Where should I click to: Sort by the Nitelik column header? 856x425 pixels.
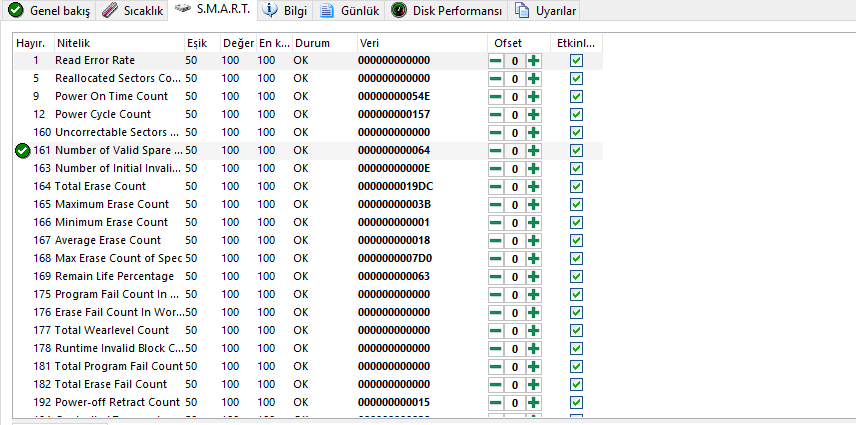[119, 43]
